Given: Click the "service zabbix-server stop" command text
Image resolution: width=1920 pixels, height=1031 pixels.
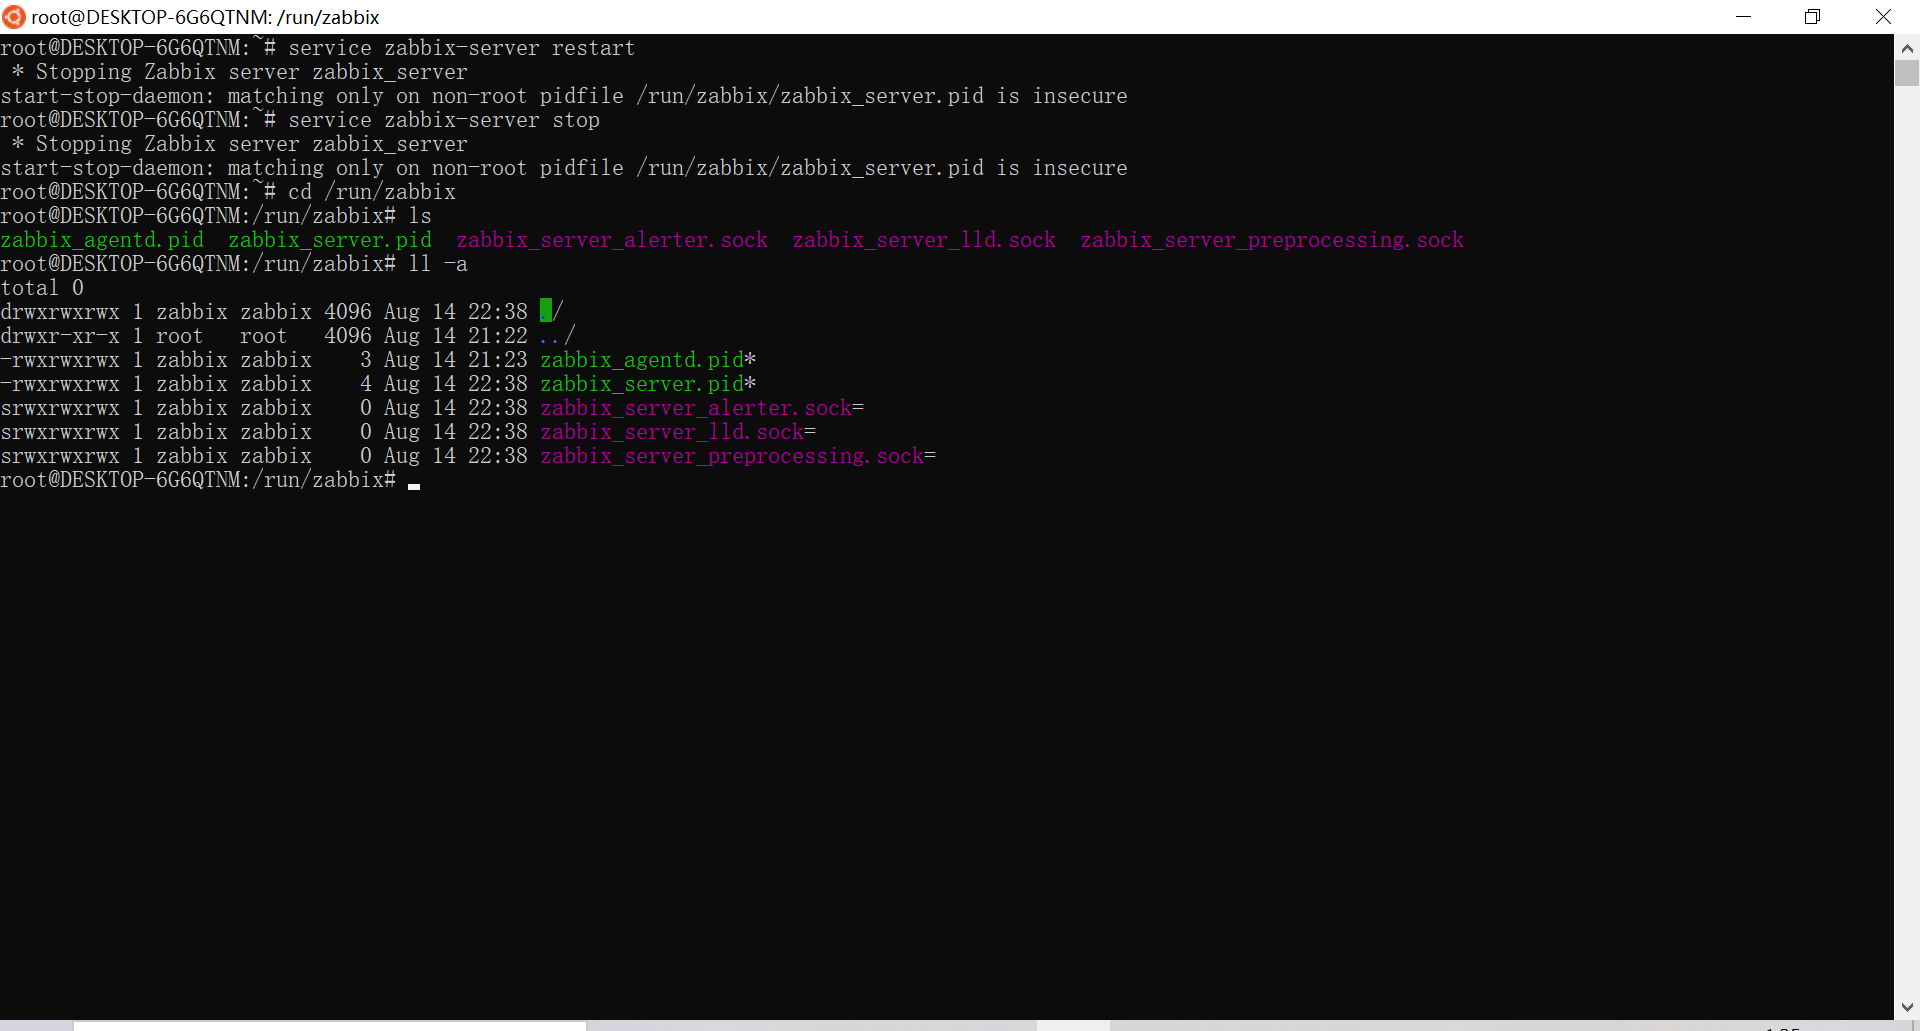Looking at the screenshot, I should coord(444,120).
